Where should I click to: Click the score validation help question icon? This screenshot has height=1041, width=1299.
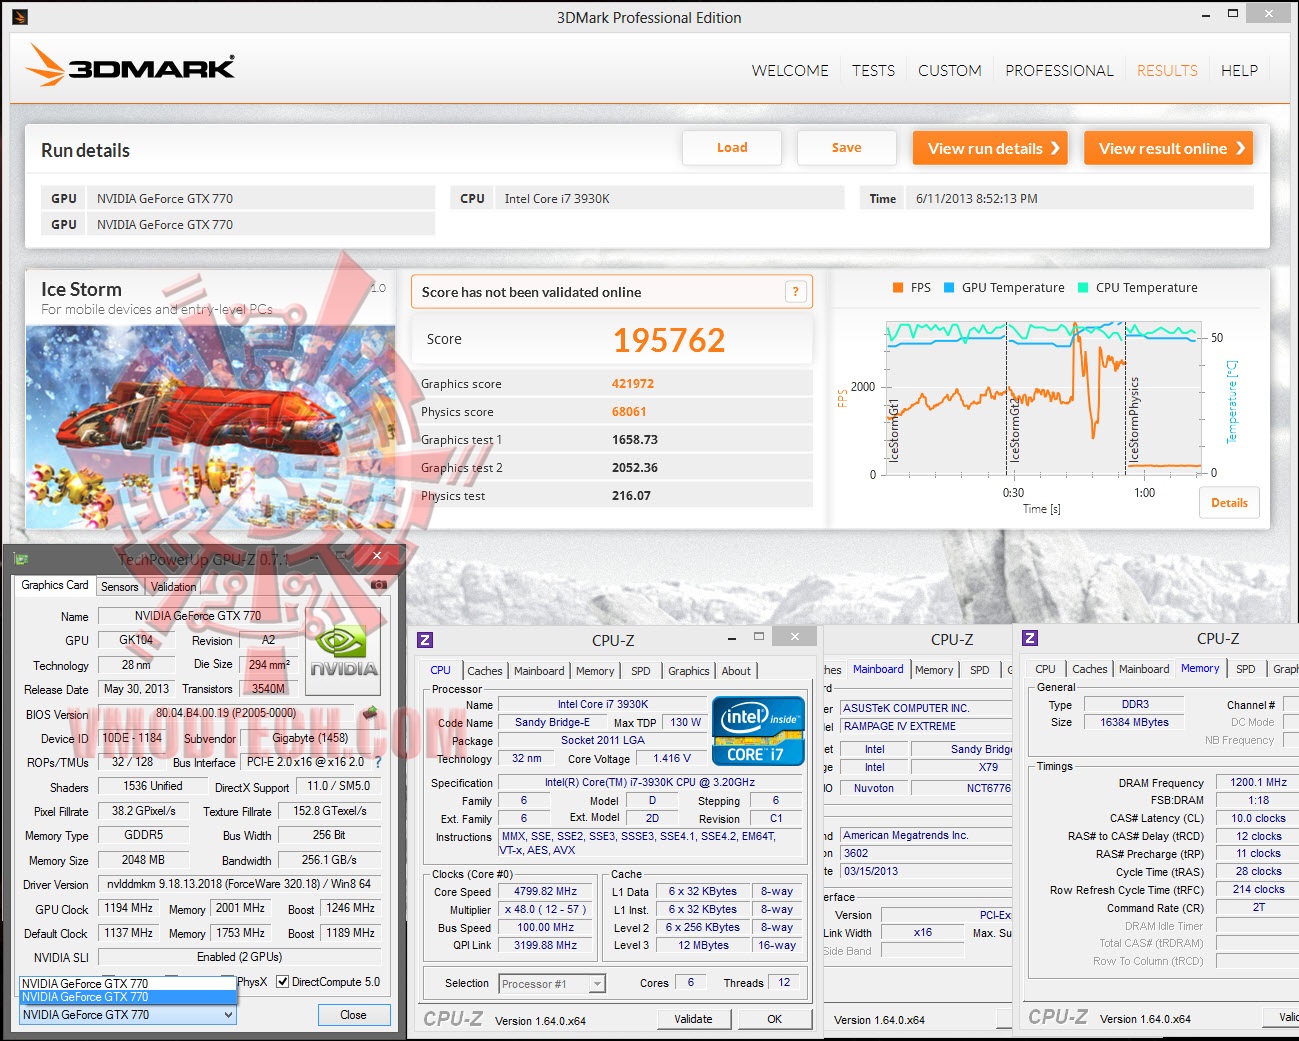(x=796, y=292)
